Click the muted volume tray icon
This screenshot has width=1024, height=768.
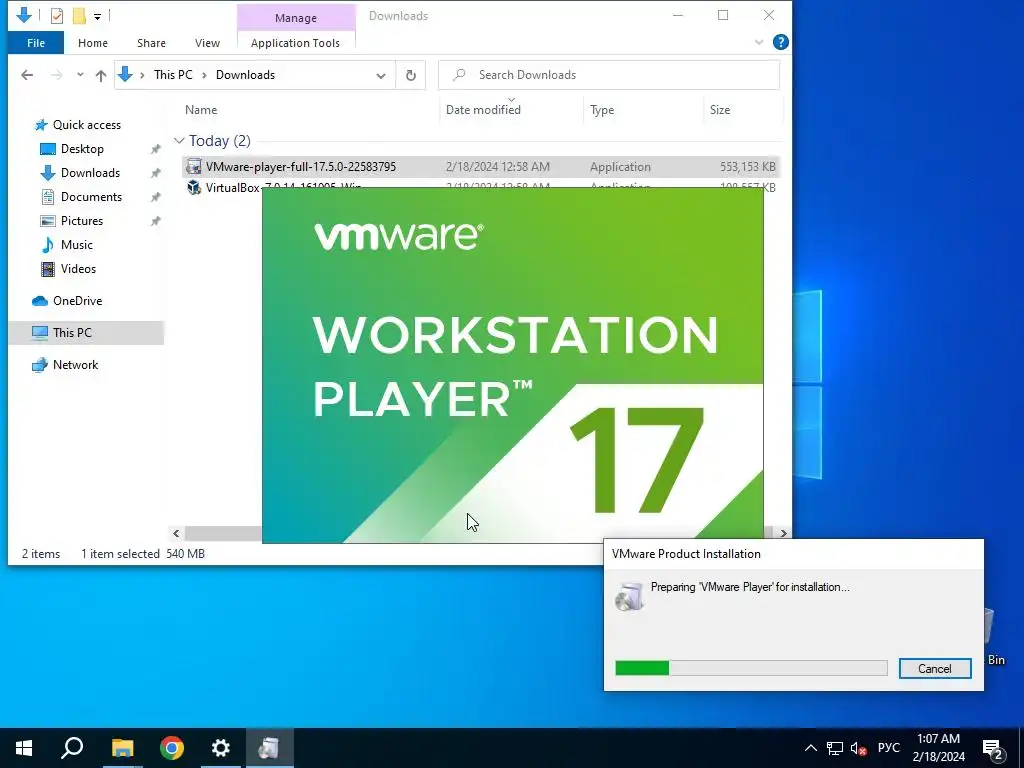point(859,748)
